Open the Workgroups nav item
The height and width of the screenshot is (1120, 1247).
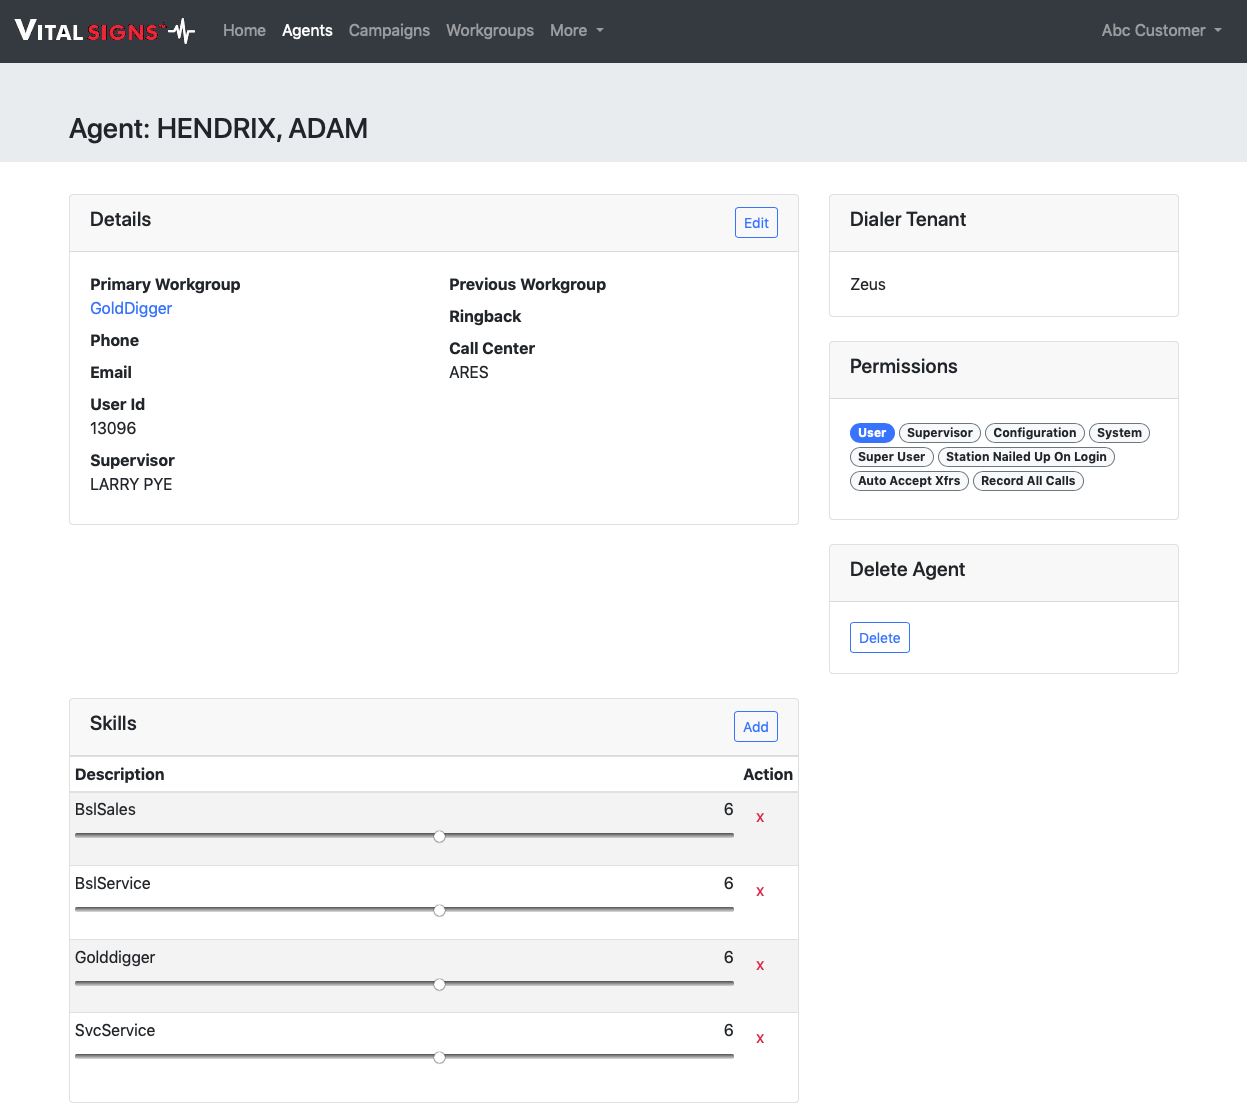coord(490,31)
